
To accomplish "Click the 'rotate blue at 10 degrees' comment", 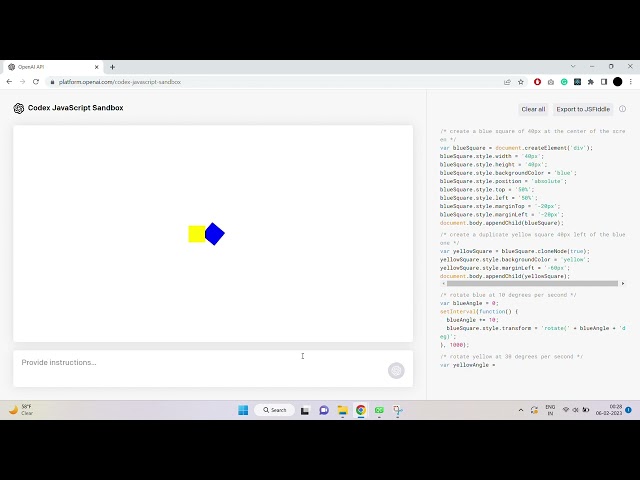I will (x=508, y=295).
